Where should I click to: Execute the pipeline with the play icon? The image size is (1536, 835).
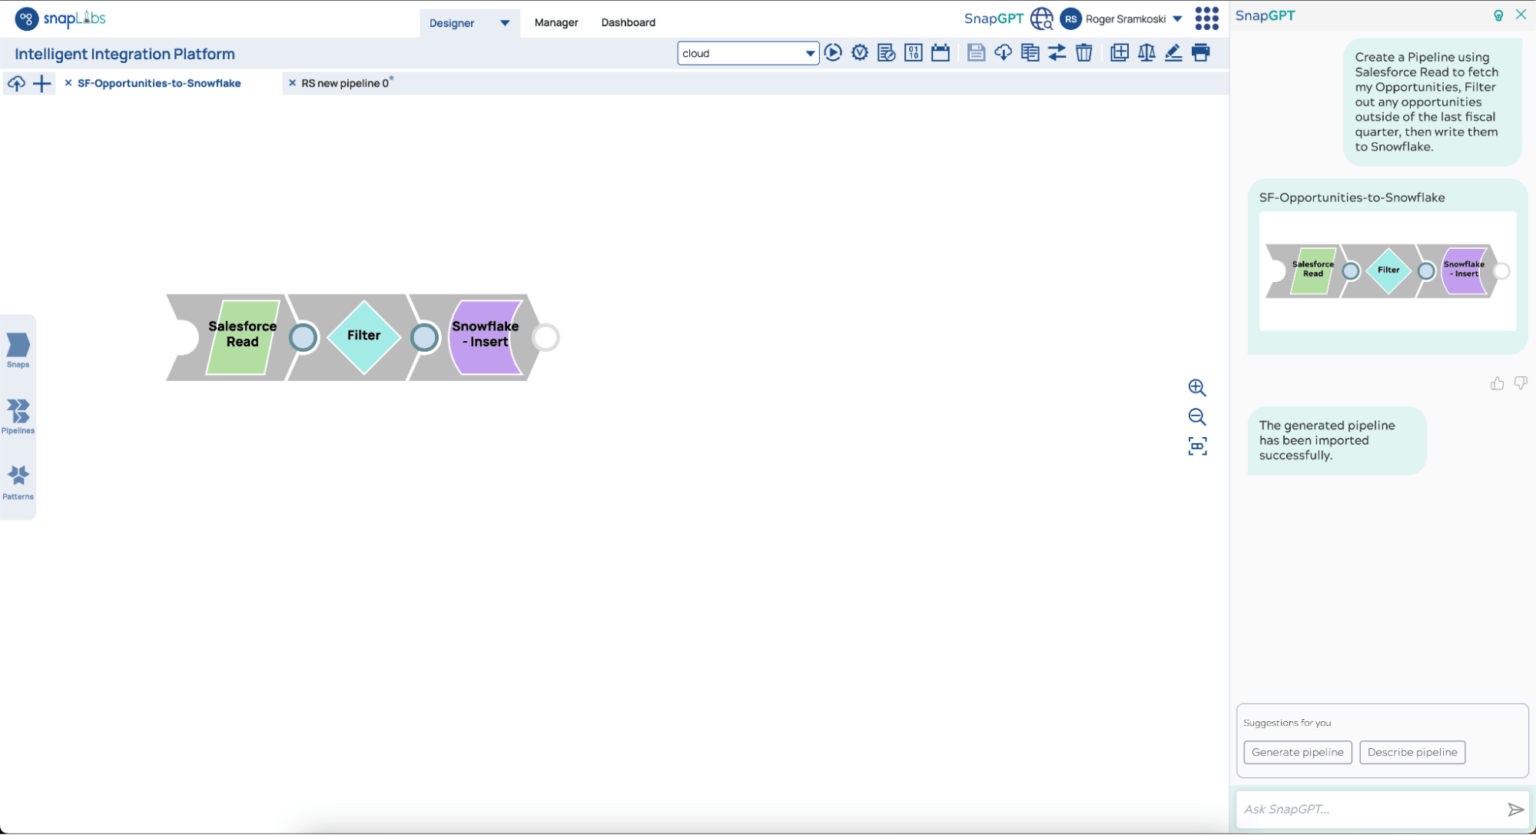pos(833,52)
